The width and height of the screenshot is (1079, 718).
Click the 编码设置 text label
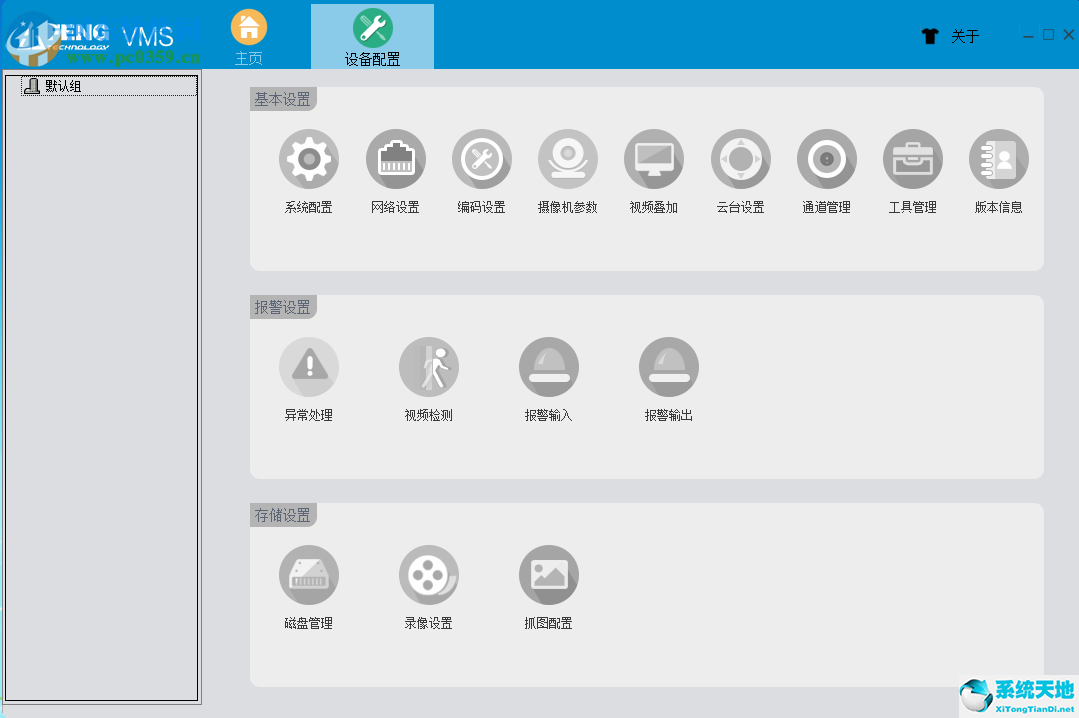pyautogui.click(x=482, y=207)
